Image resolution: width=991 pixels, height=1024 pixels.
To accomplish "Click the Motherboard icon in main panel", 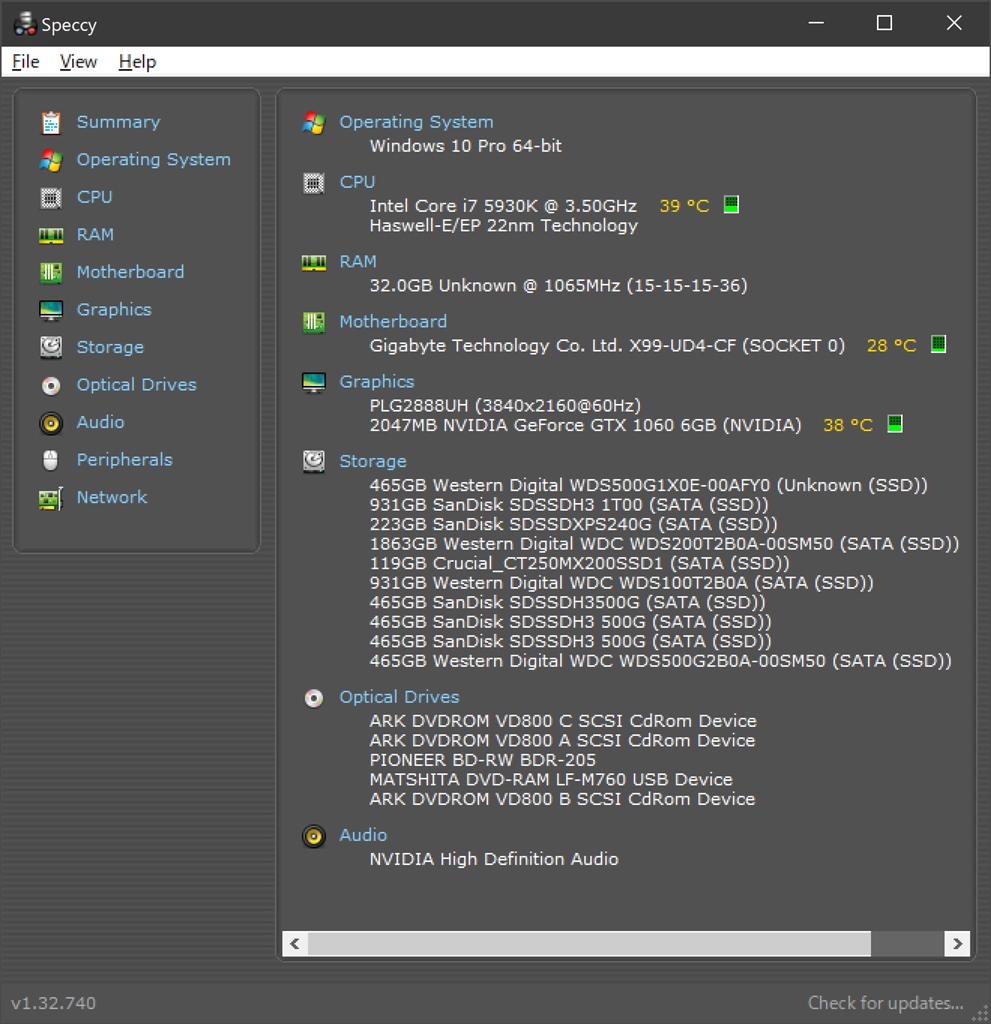I will 314,322.
